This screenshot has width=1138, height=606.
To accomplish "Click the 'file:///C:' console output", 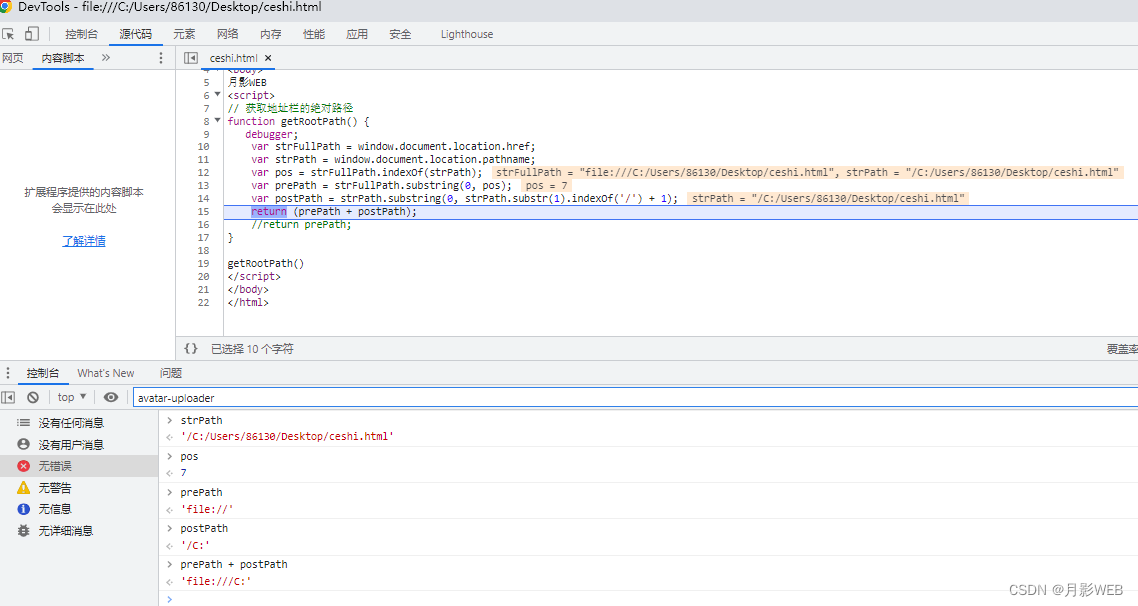I will [x=216, y=581].
